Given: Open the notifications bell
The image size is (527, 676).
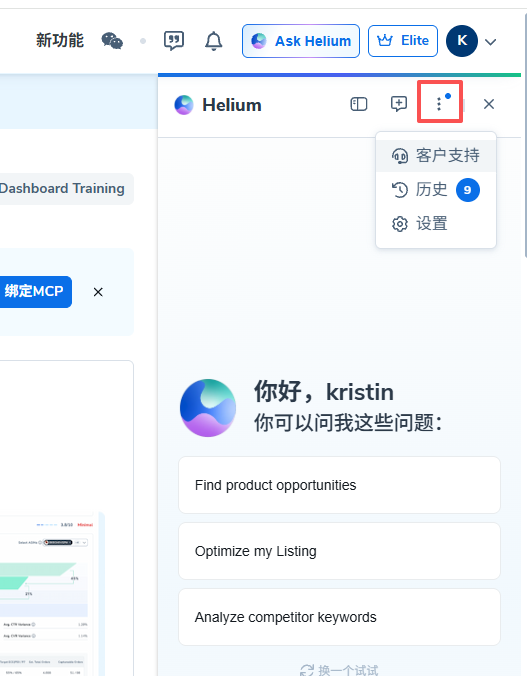Looking at the screenshot, I should pos(213,41).
